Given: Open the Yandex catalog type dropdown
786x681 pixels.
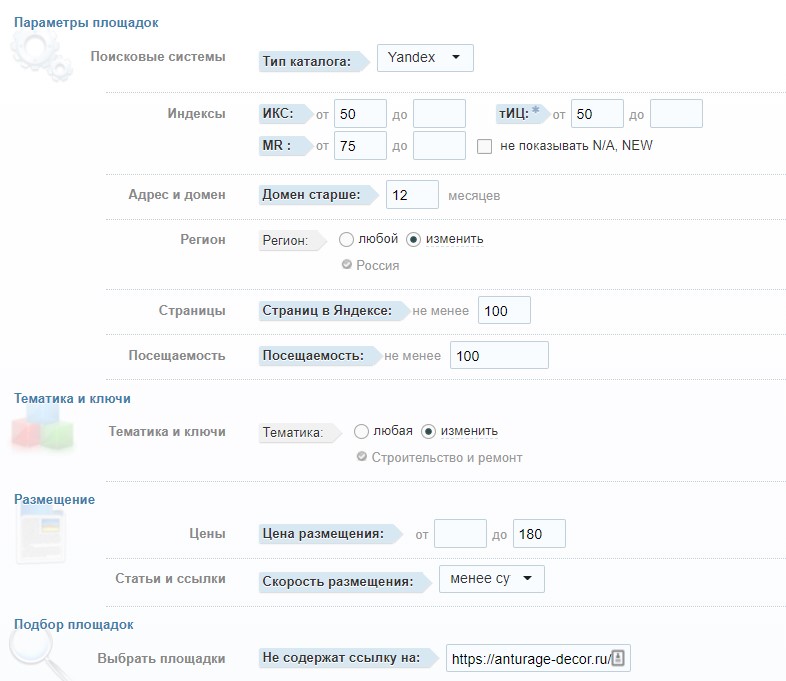Looking at the screenshot, I should click(425, 58).
